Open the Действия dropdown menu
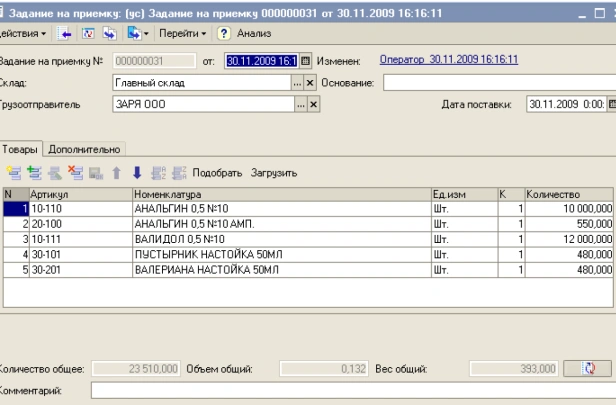The width and height of the screenshot is (616, 405). [23, 34]
